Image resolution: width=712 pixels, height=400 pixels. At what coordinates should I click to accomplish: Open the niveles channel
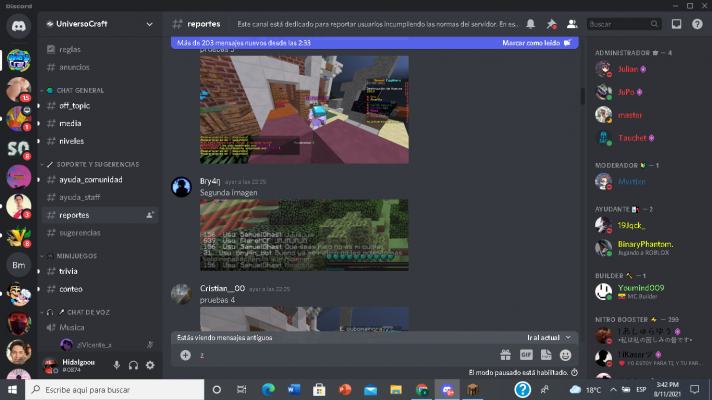point(100,141)
